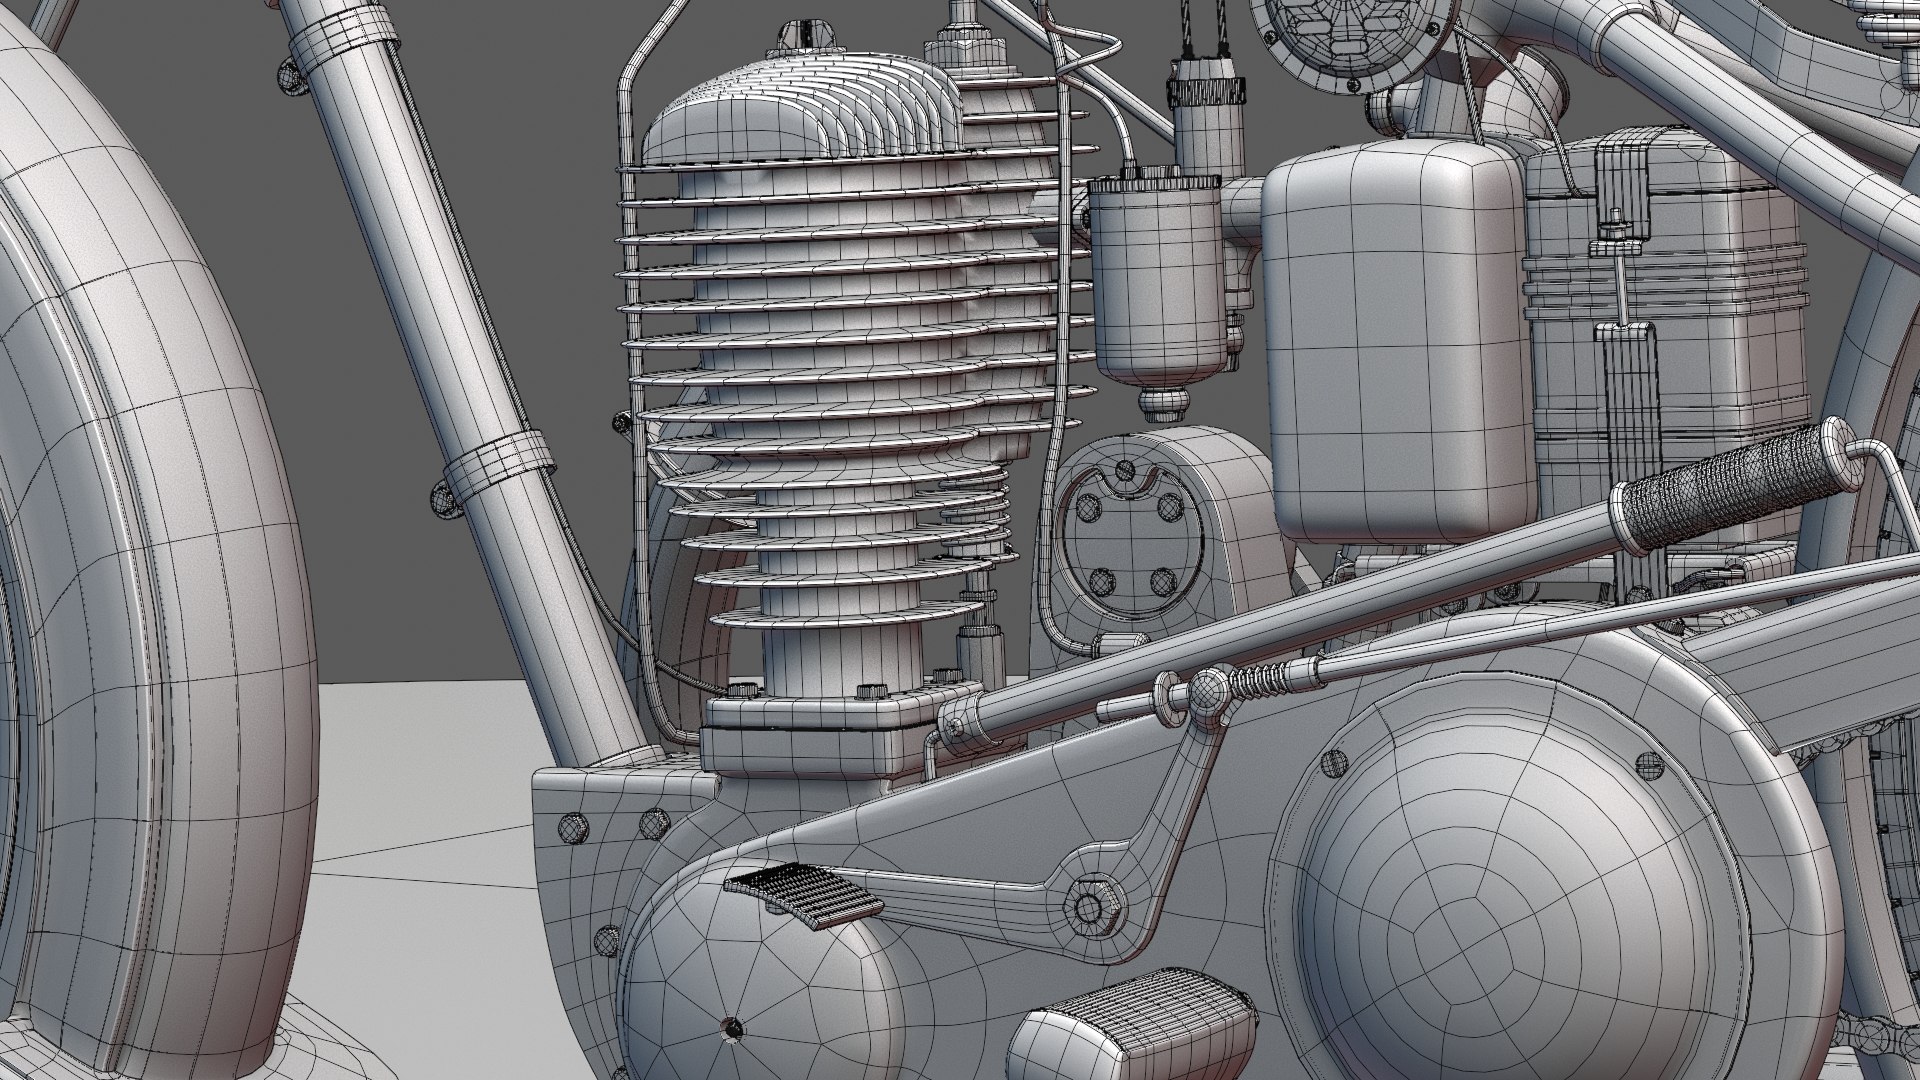Click the hex bolt at the lever pivot
Image resolution: width=1920 pixels, height=1080 pixels.
click(1089, 906)
